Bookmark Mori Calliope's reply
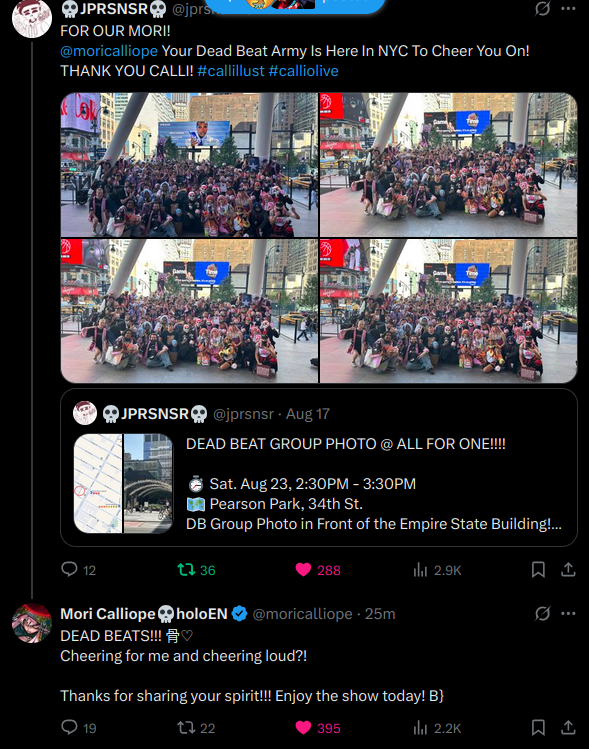 (x=538, y=728)
